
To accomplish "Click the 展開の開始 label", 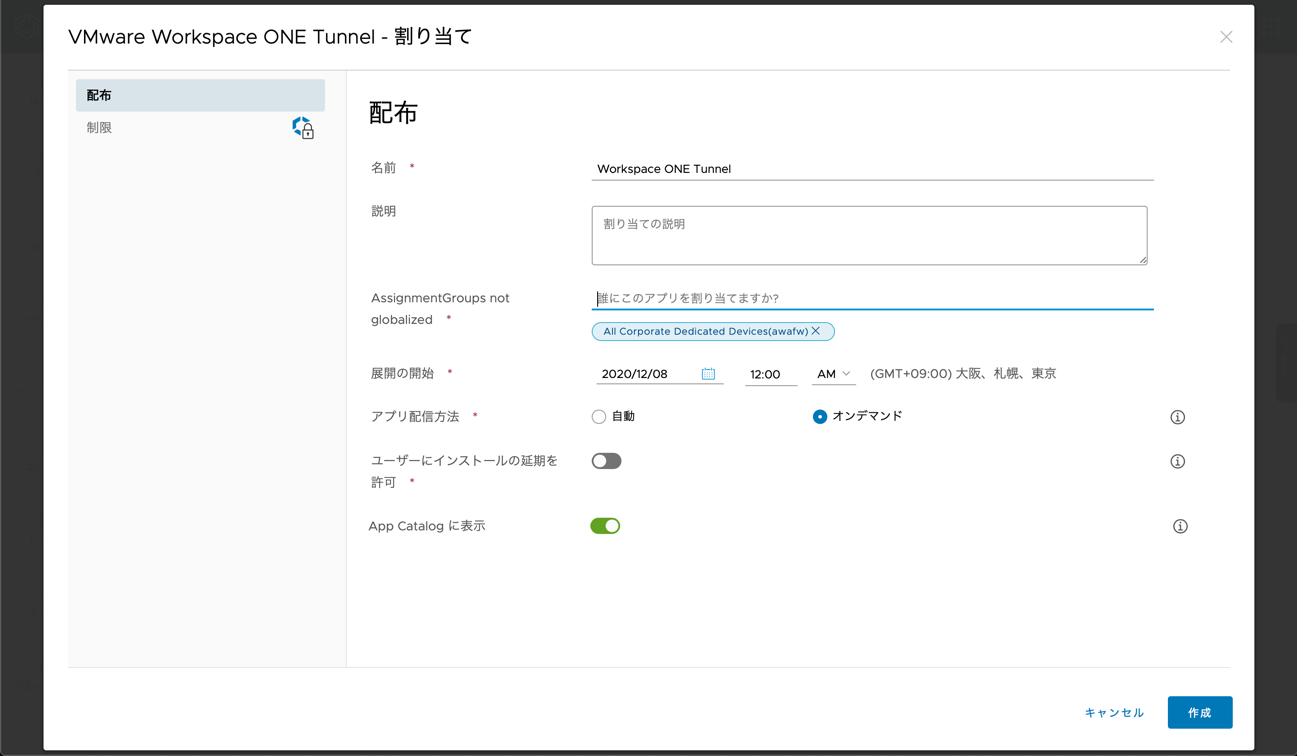I will [402, 373].
